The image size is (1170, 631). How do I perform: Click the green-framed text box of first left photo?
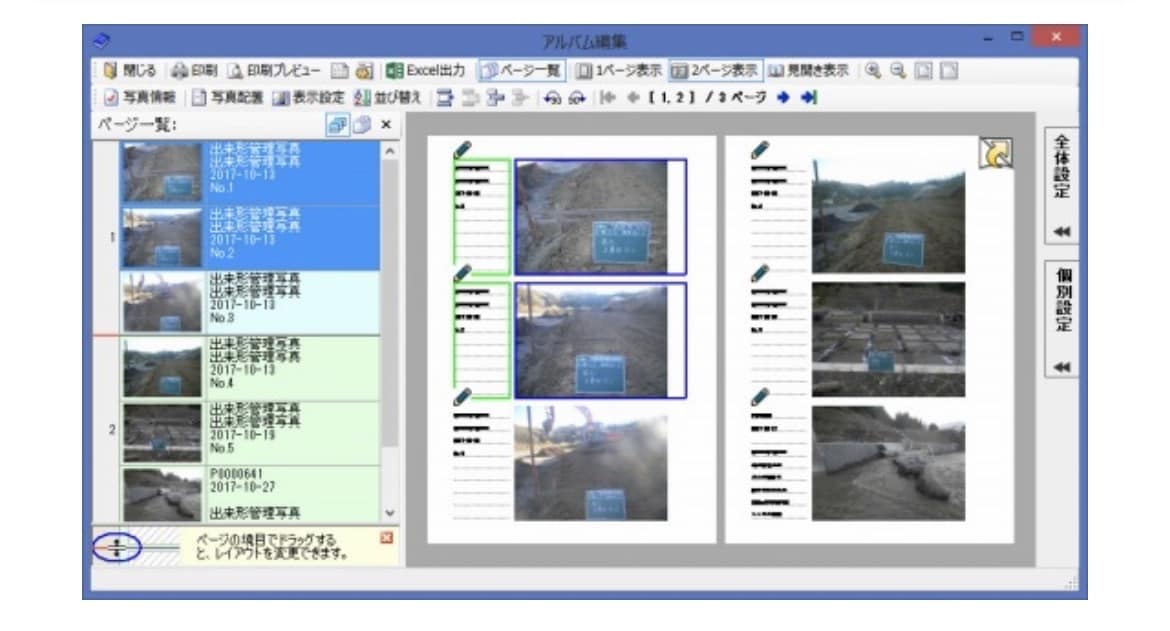pyautogui.click(x=481, y=216)
